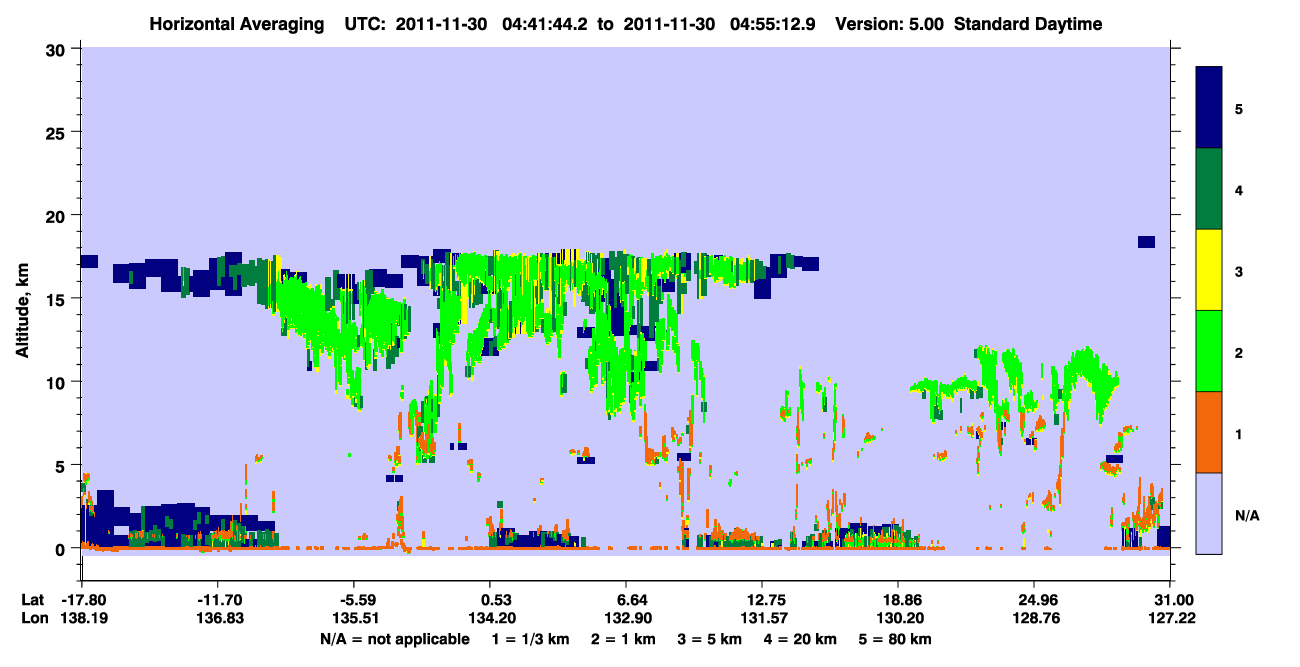This screenshot has height=667, width=1300.
Task: Click the longitude value 136.83
Action: [x=220, y=619]
